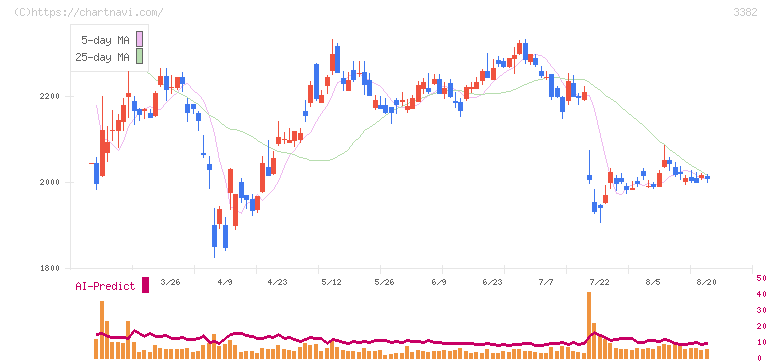The image size is (772, 361).
Task: Click the crimson AI-Predict legend swatch
Action: coord(145,285)
